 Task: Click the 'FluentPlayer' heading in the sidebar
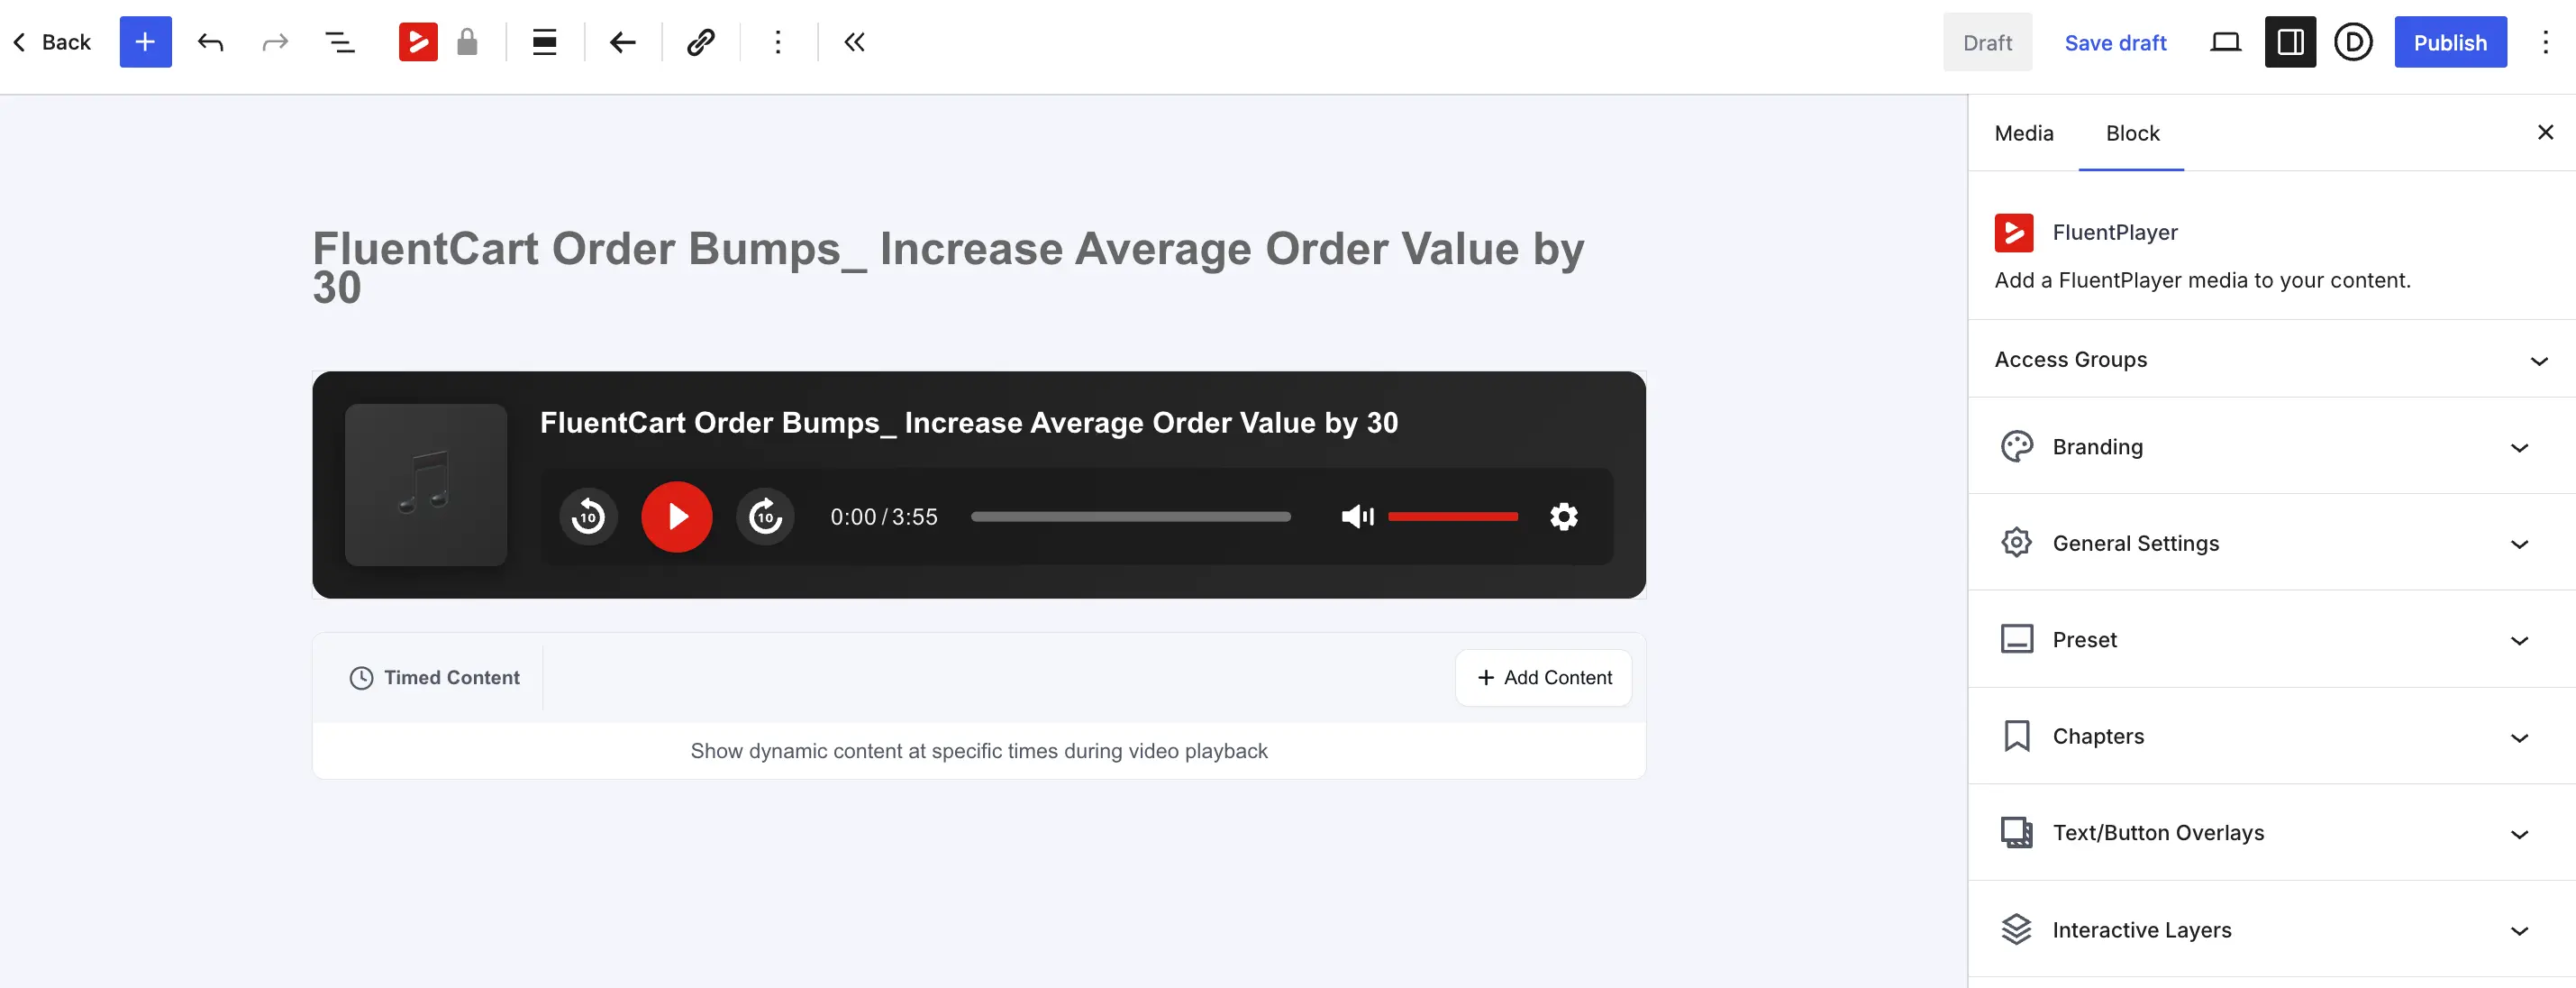[2115, 233]
